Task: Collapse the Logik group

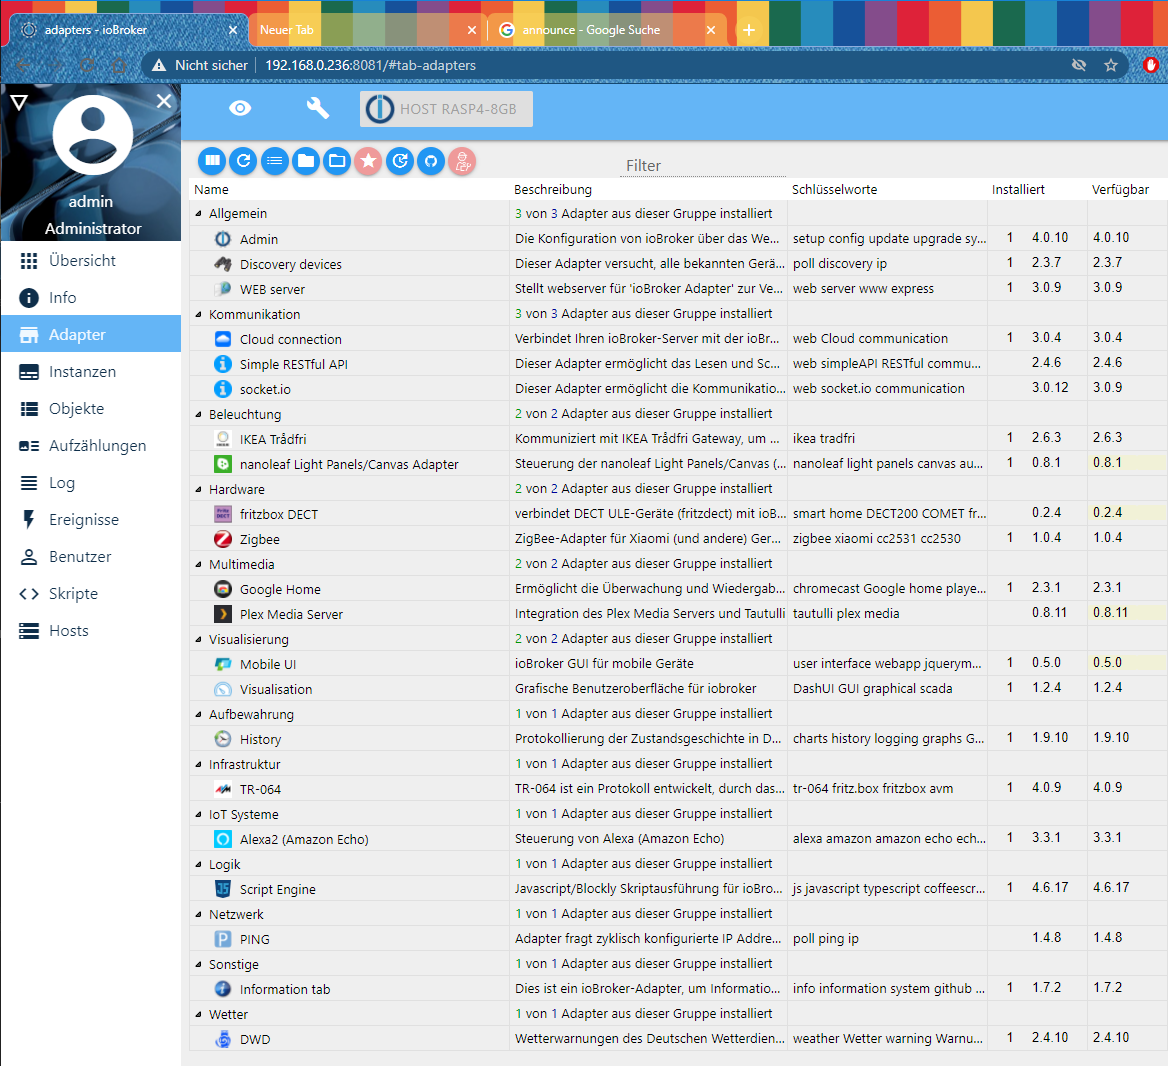Action: pyautogui.click(x=198, y=864)
